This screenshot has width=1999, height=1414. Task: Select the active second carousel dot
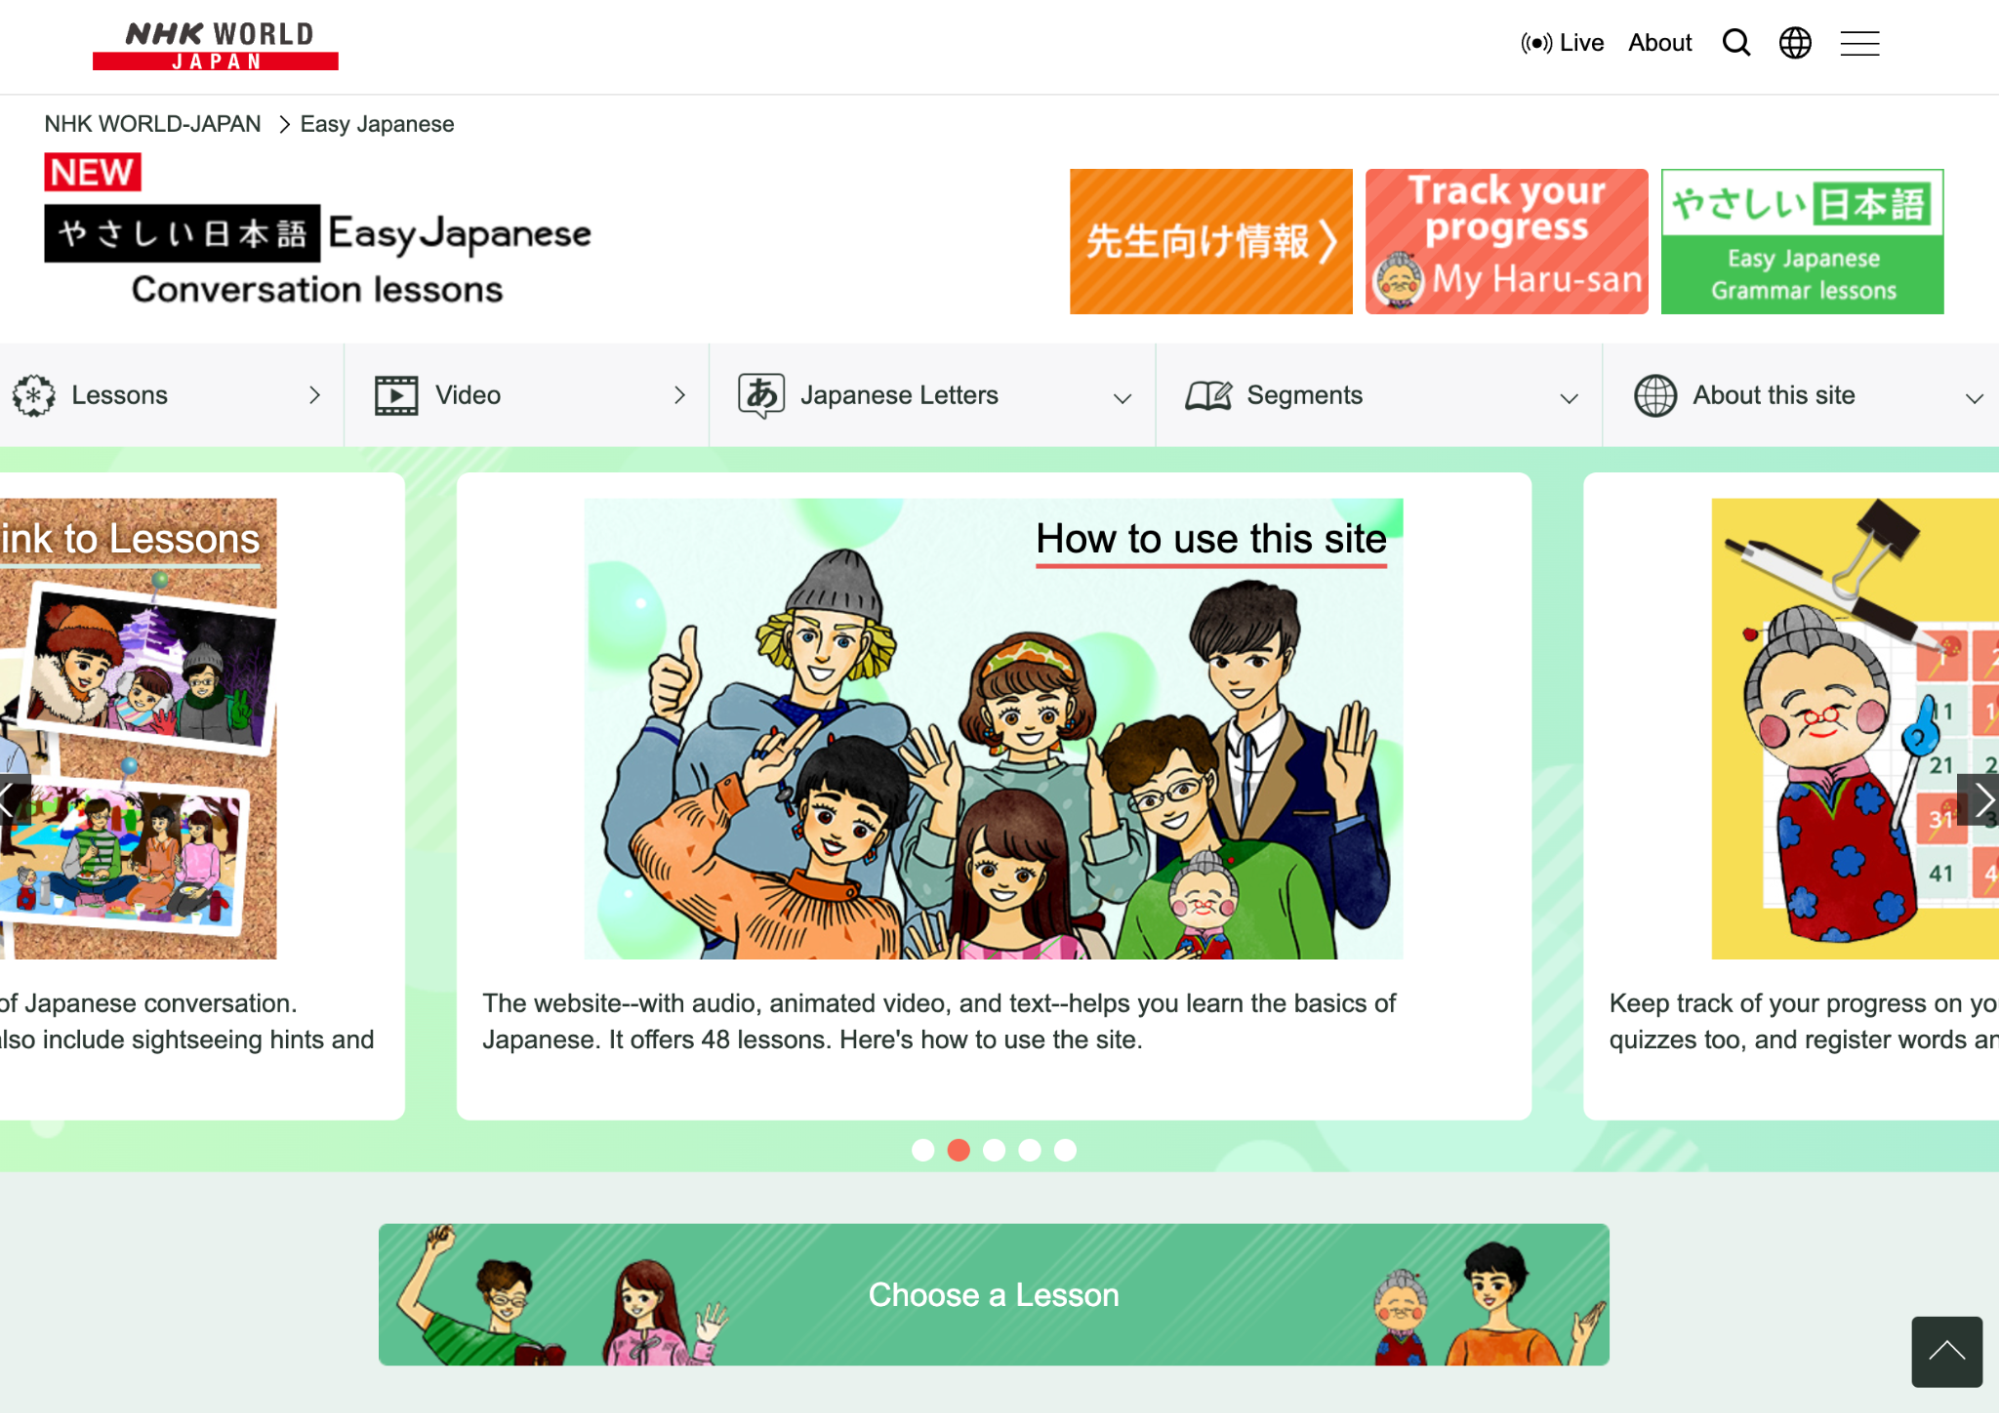click(x=958, y=1150)
